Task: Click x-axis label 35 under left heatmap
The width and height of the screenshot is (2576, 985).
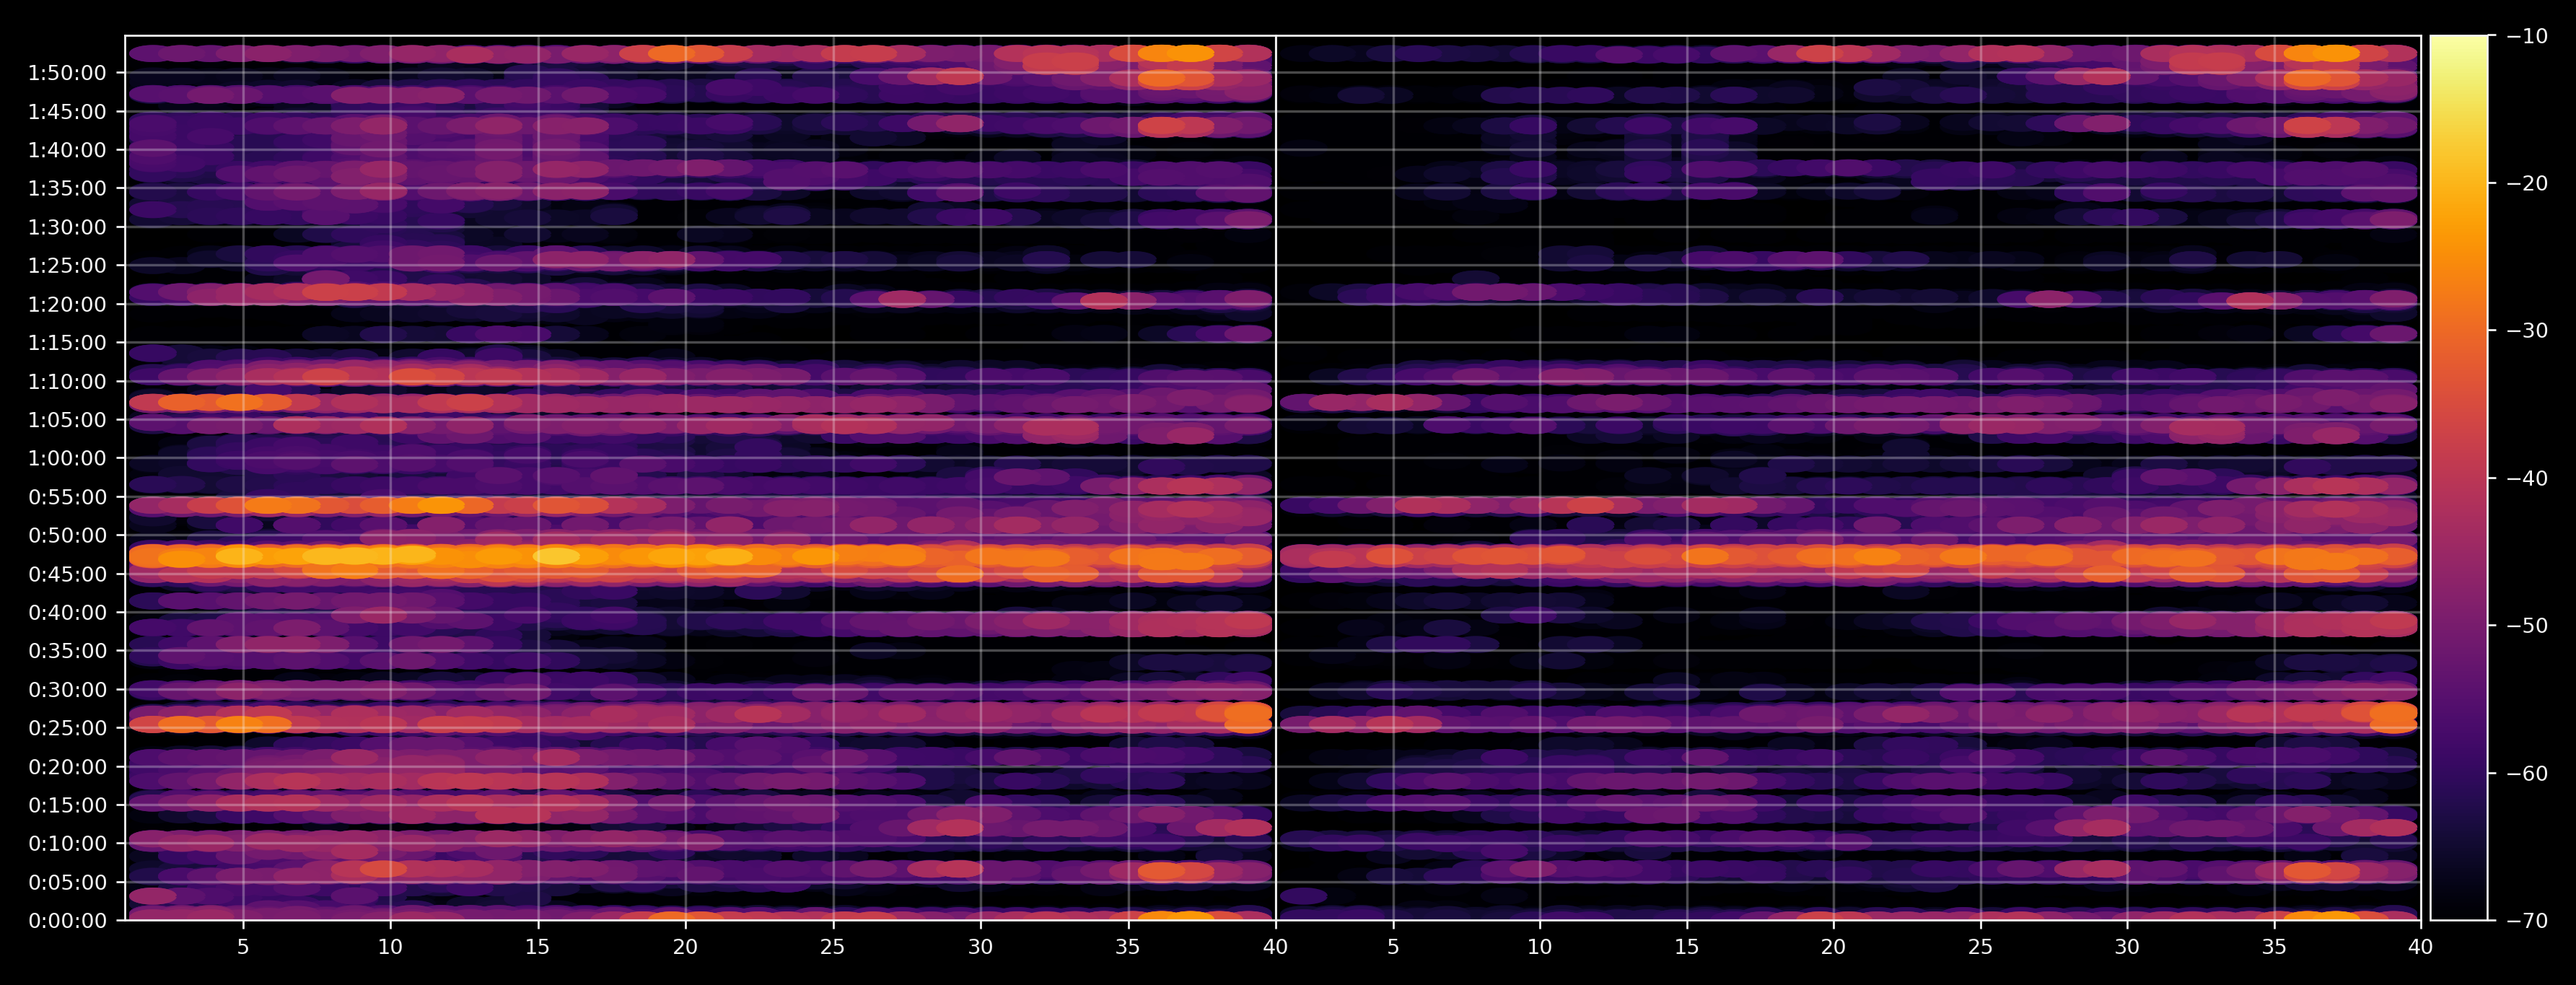Action: pyautogui.click(x=1128, y=947)
